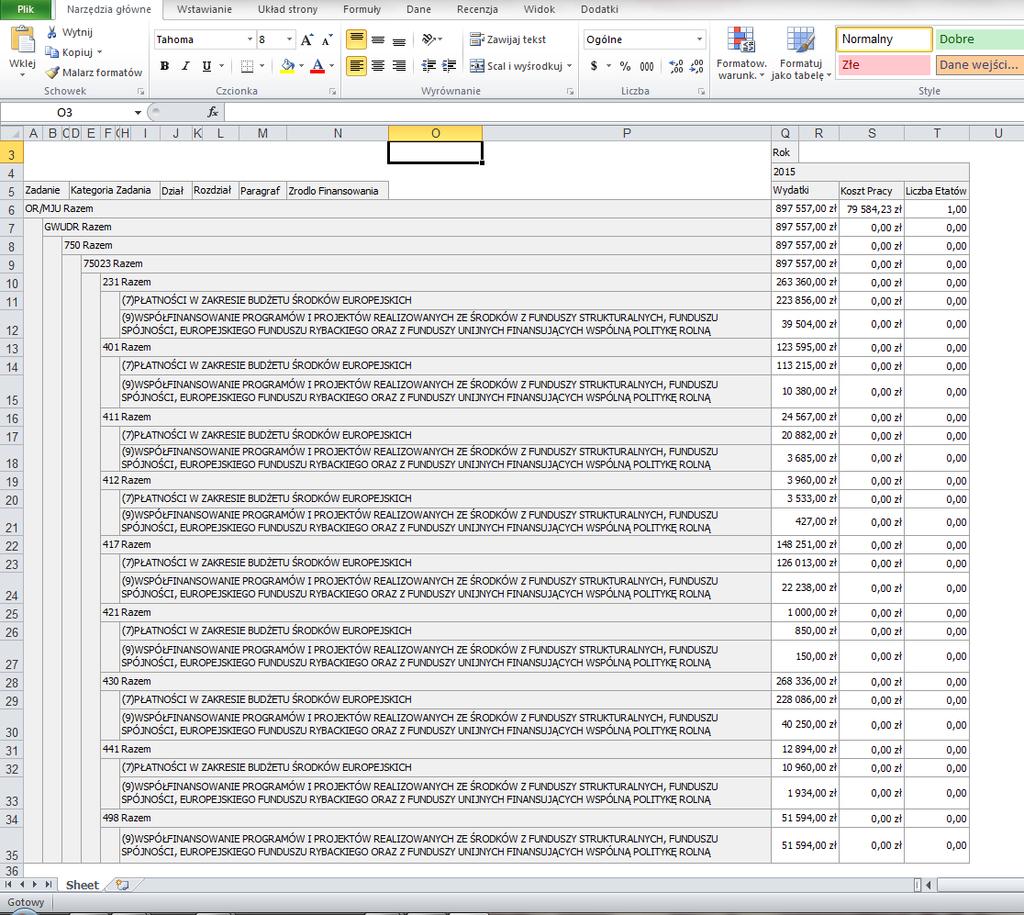
Task: Select the Sheet worksheet tab
Action: (82, 885)
